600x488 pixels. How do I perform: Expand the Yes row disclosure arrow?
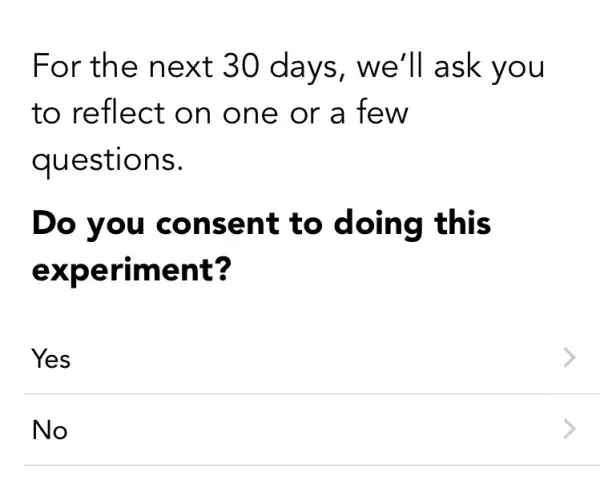(x=570, y=357)
